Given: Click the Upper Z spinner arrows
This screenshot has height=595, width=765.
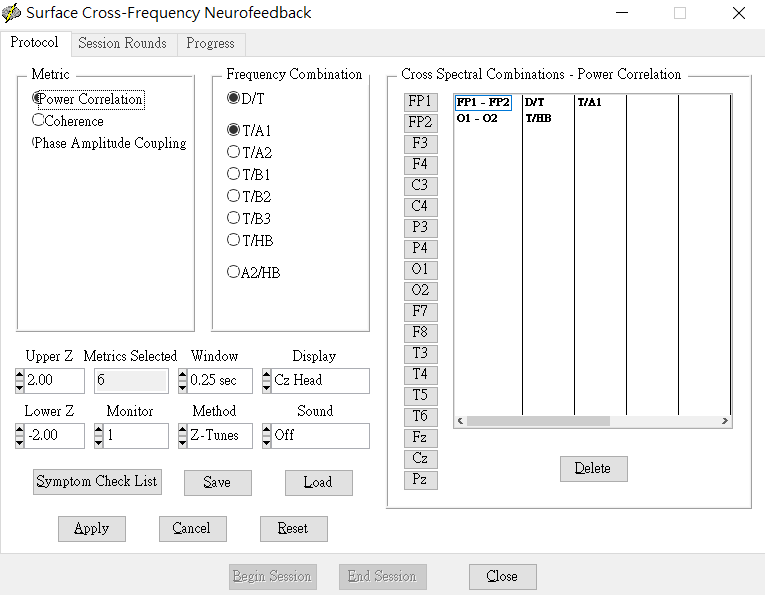Looking at the screenshot, I should click(20, 381).
